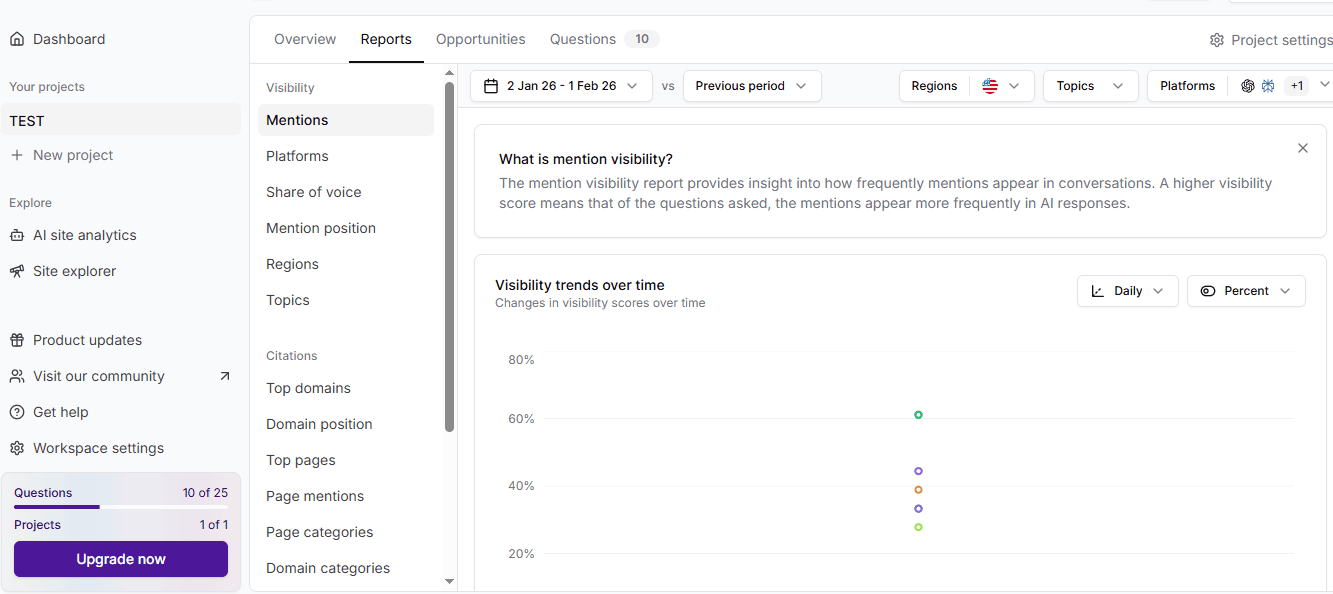Screen dimensions: 1333x594
Task: Click the Questions count badge 10
Action: point(642,39)
